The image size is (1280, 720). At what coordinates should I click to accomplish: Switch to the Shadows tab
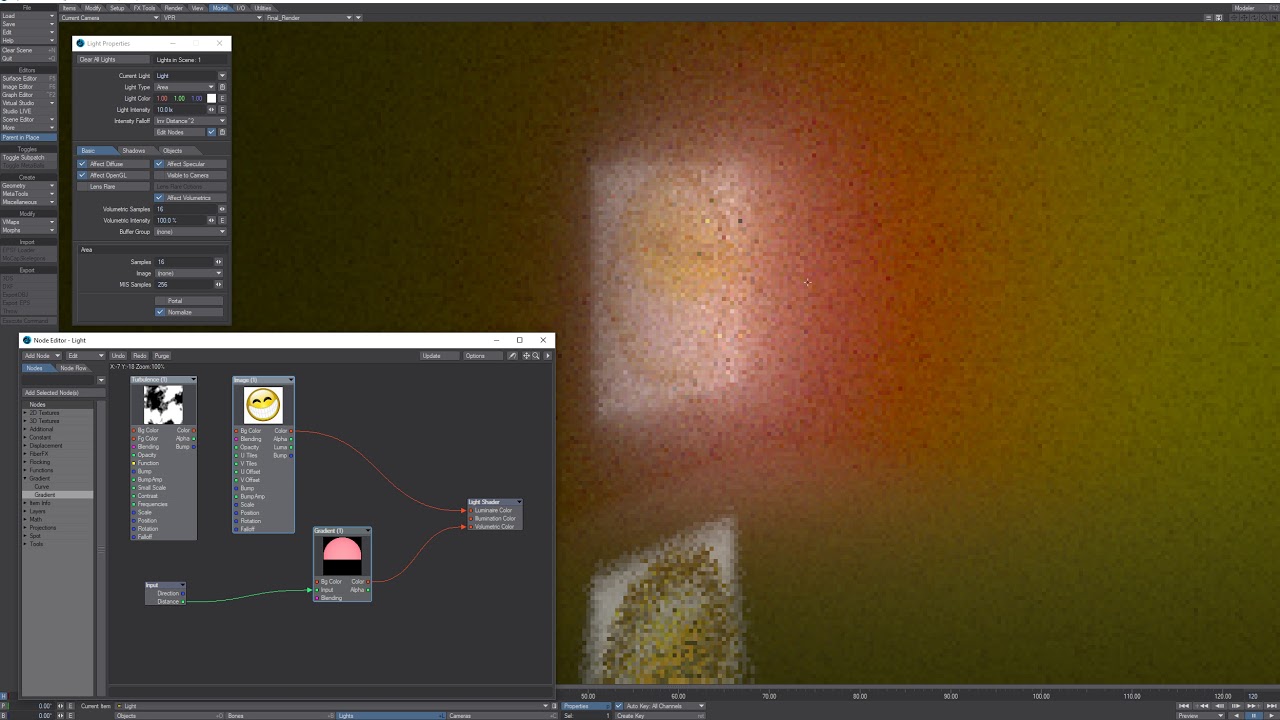133,151
